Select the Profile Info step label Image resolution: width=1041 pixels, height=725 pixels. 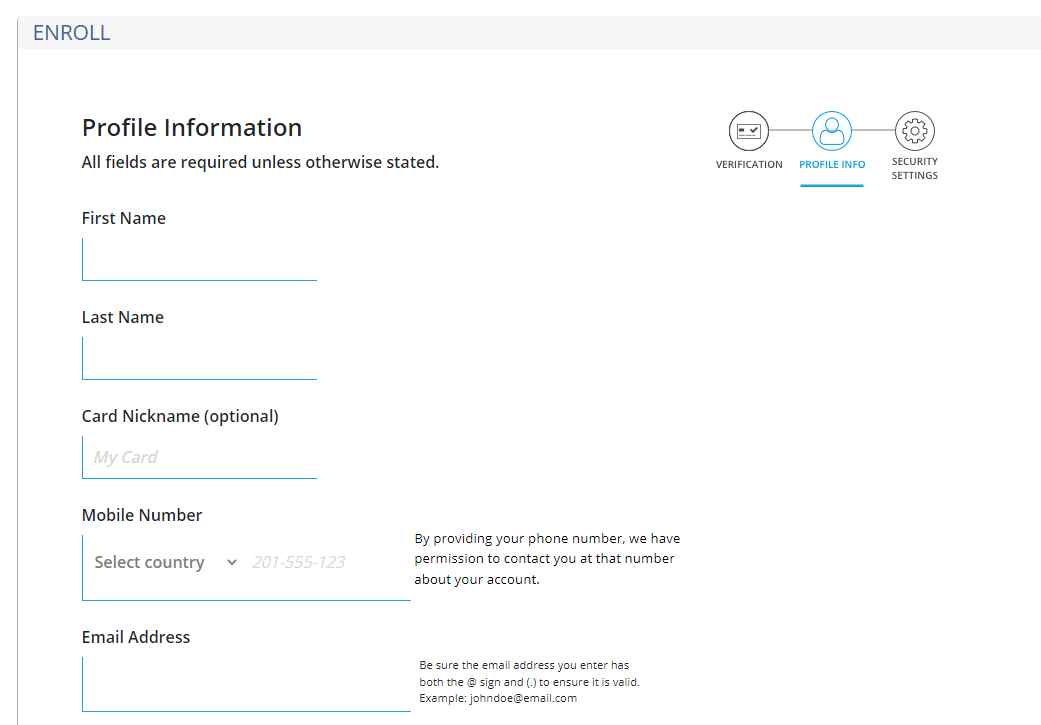click(832, 163)
